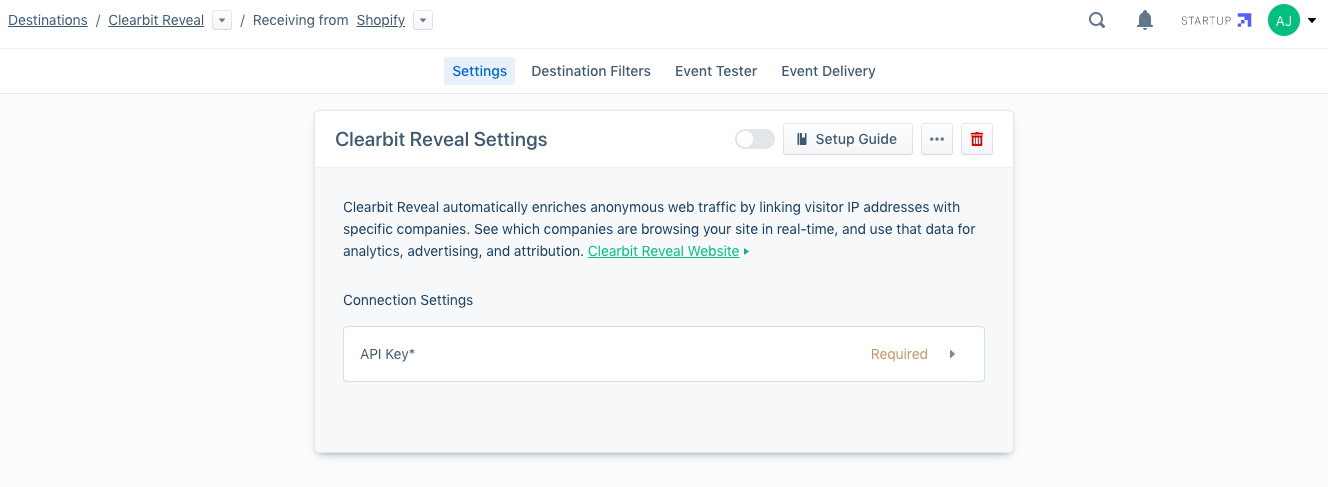Click the Startup plan badge icon
This screenshot has height=487, width=1328.
tap(1244, 20)
